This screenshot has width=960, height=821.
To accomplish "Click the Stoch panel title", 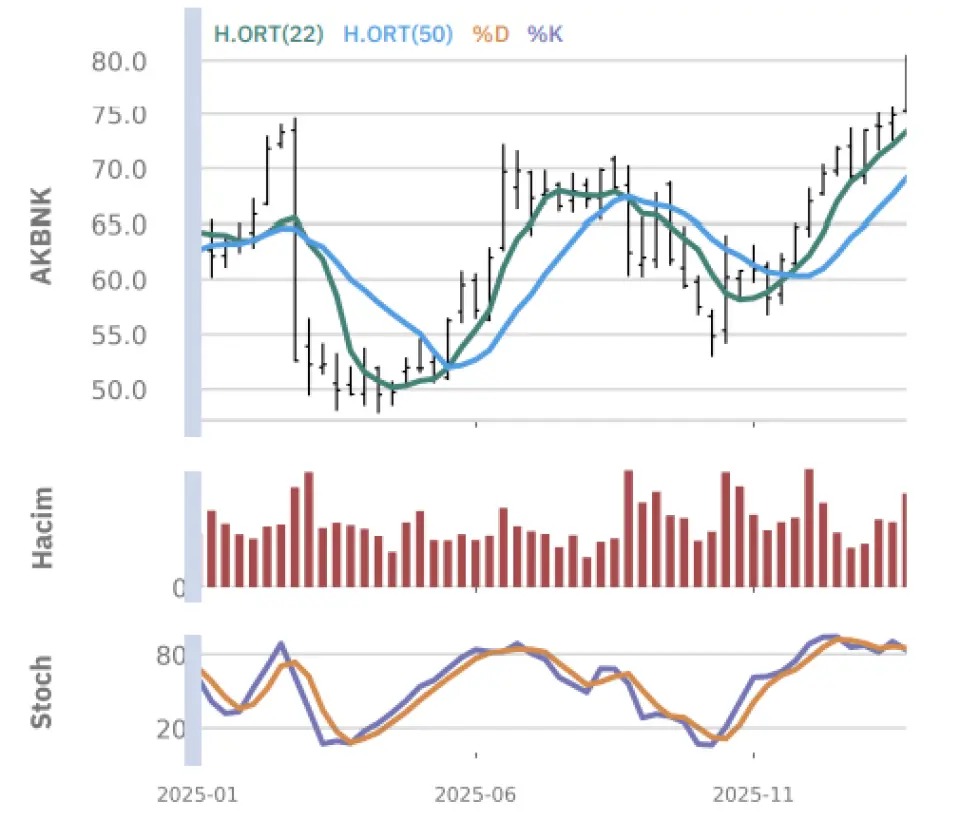I will click(42, 692).
